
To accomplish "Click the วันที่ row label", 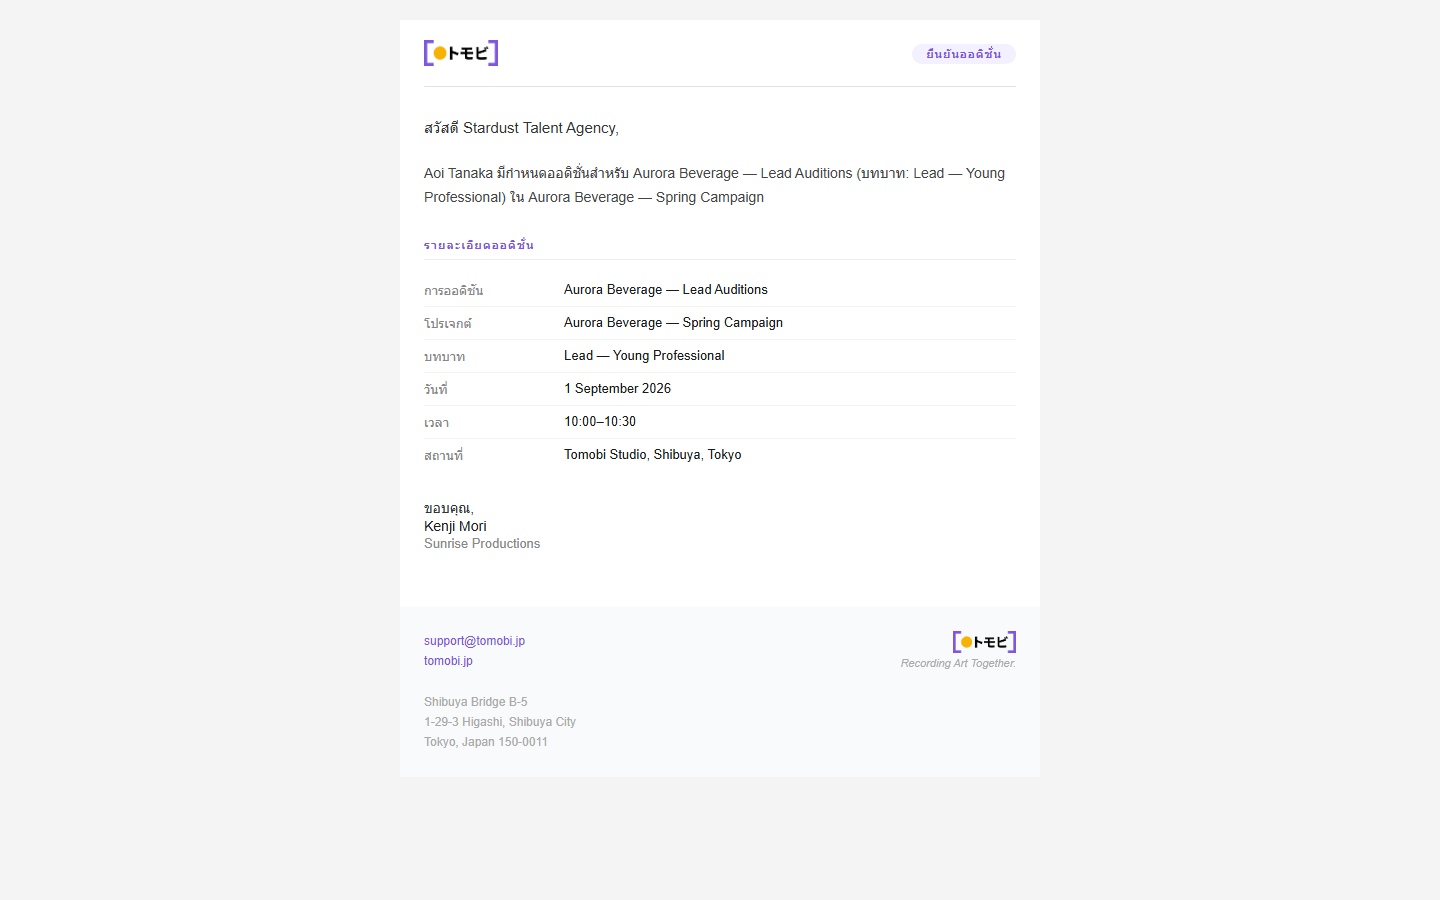I will click(435, 390).
